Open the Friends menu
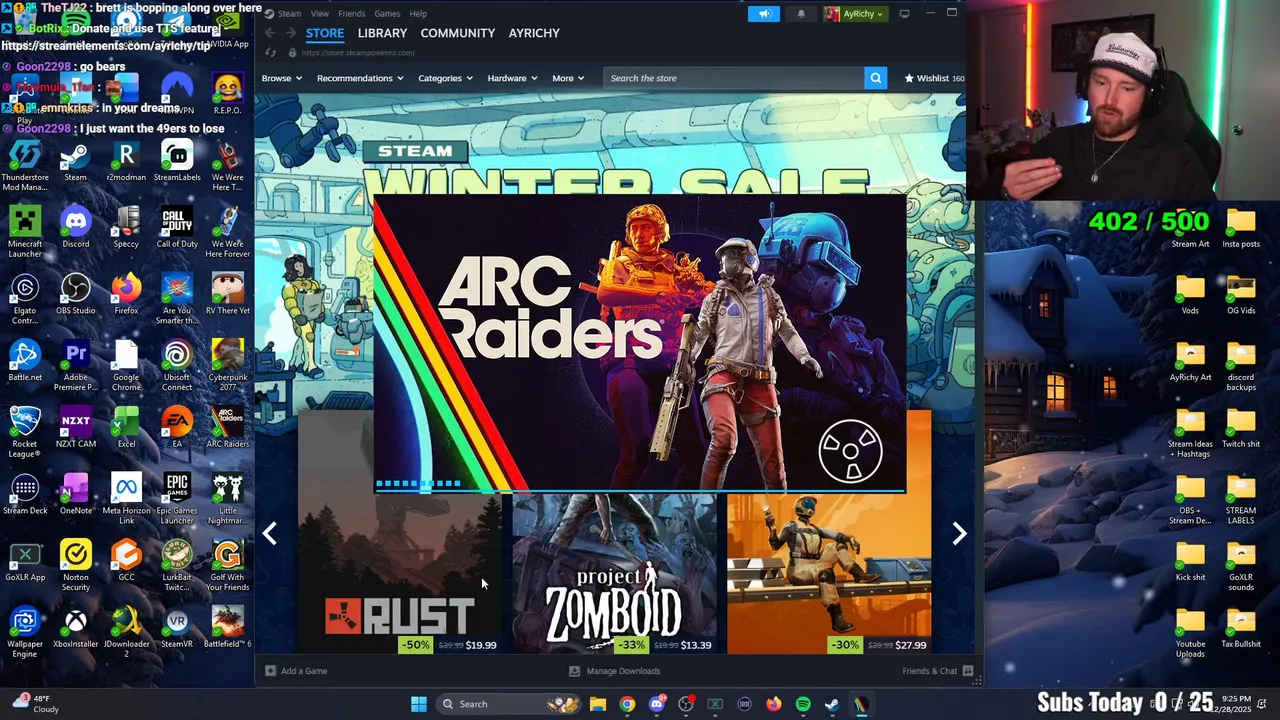Screen dimensions: 1280x720 coord(352,14)
